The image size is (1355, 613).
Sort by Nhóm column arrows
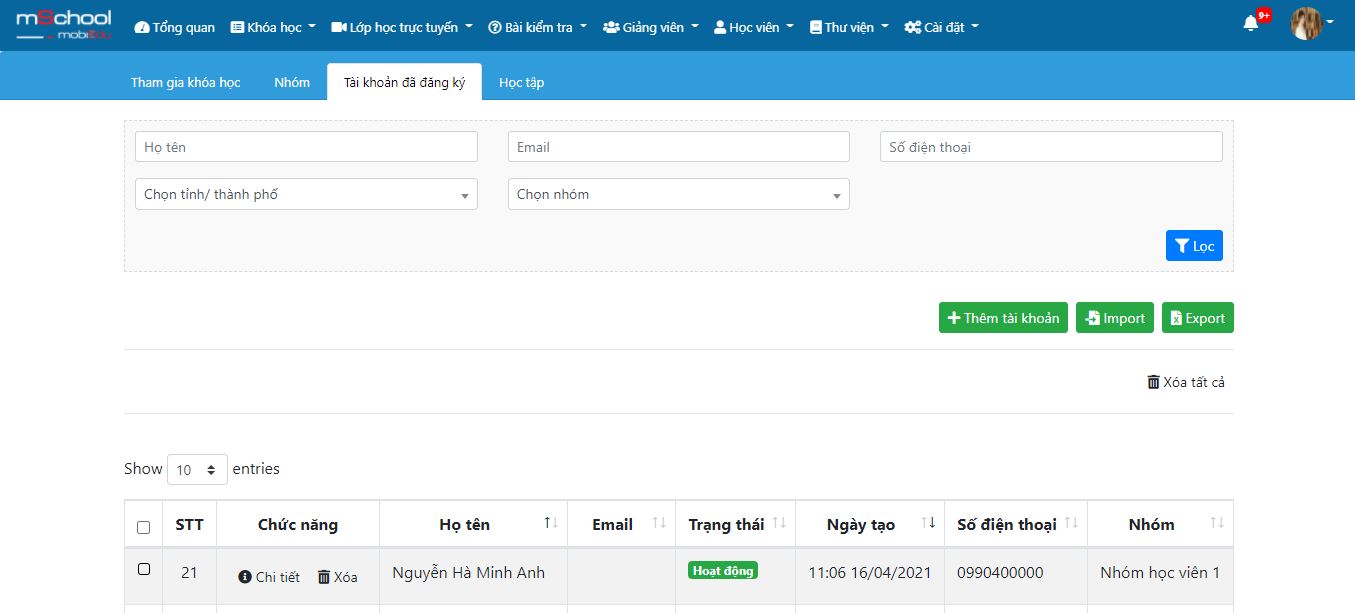pos(1217,523)
